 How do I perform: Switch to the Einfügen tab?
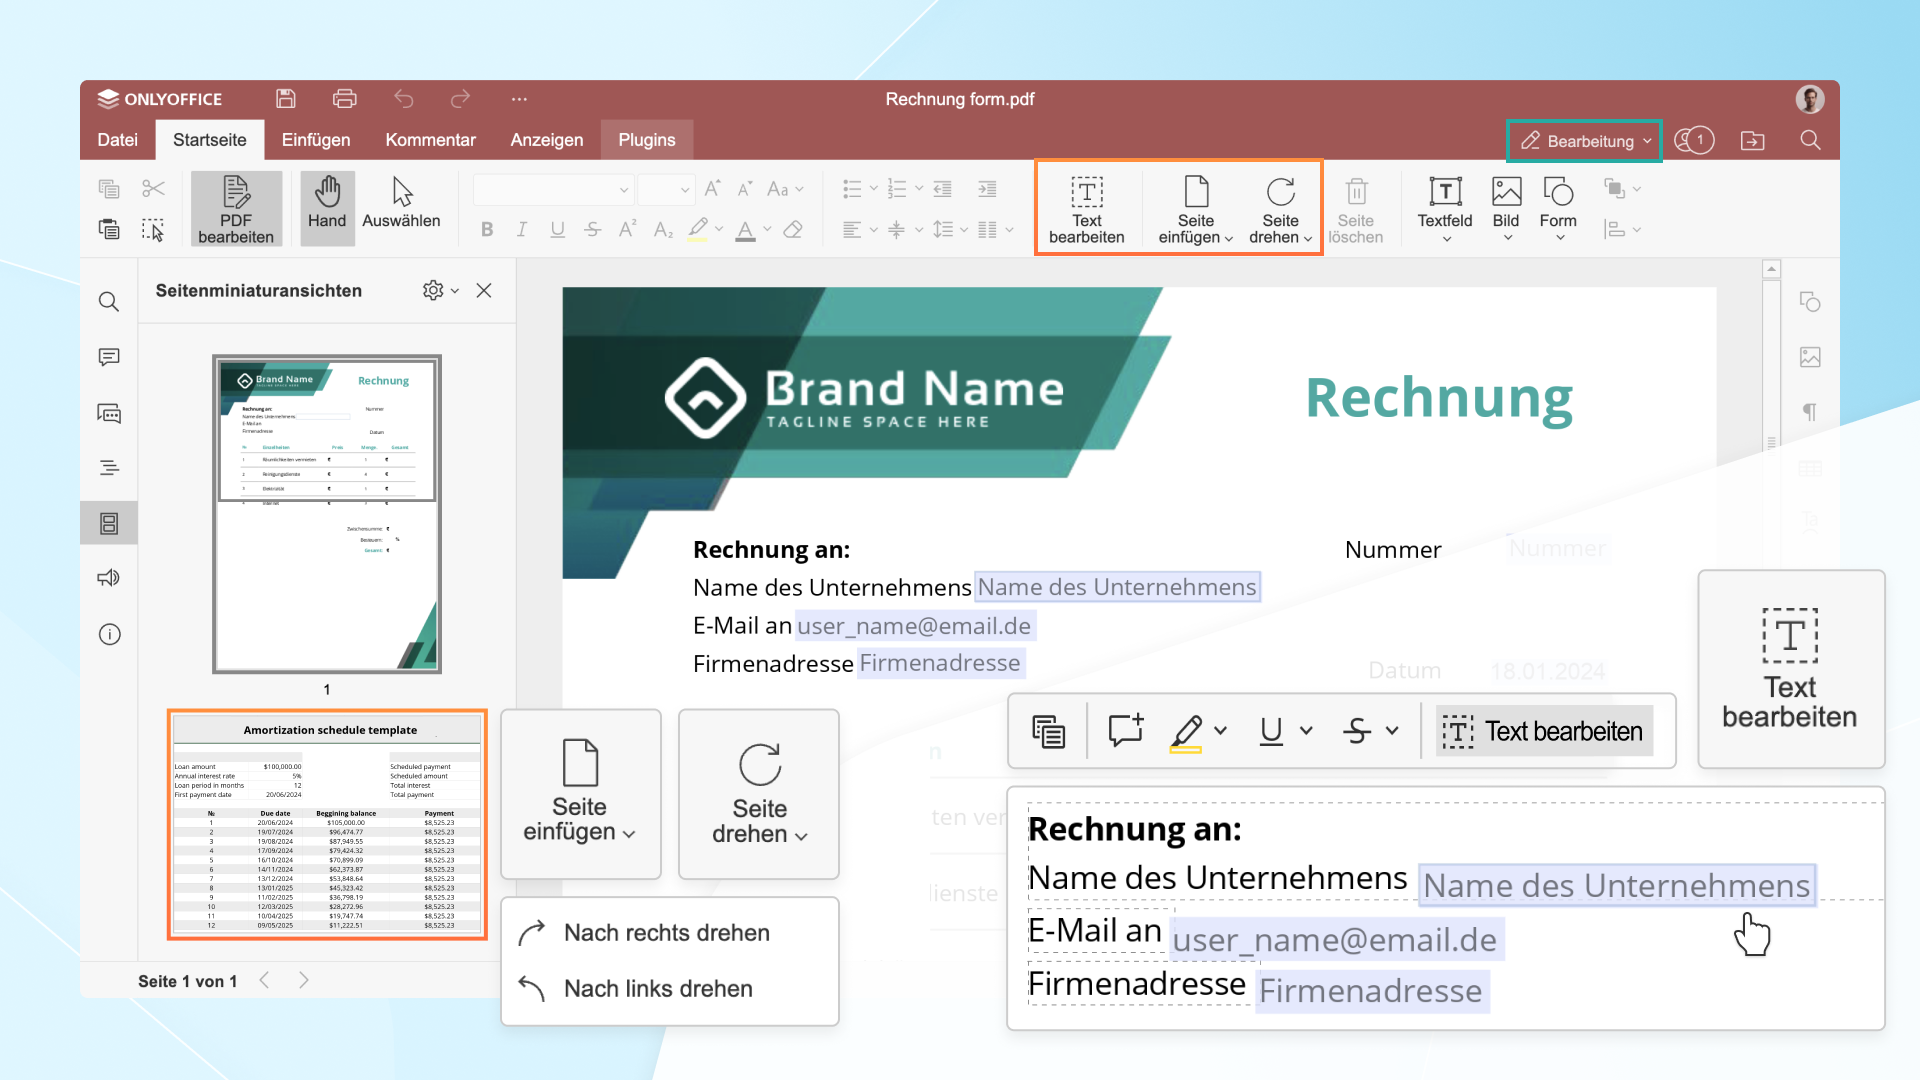pos(316,140)
